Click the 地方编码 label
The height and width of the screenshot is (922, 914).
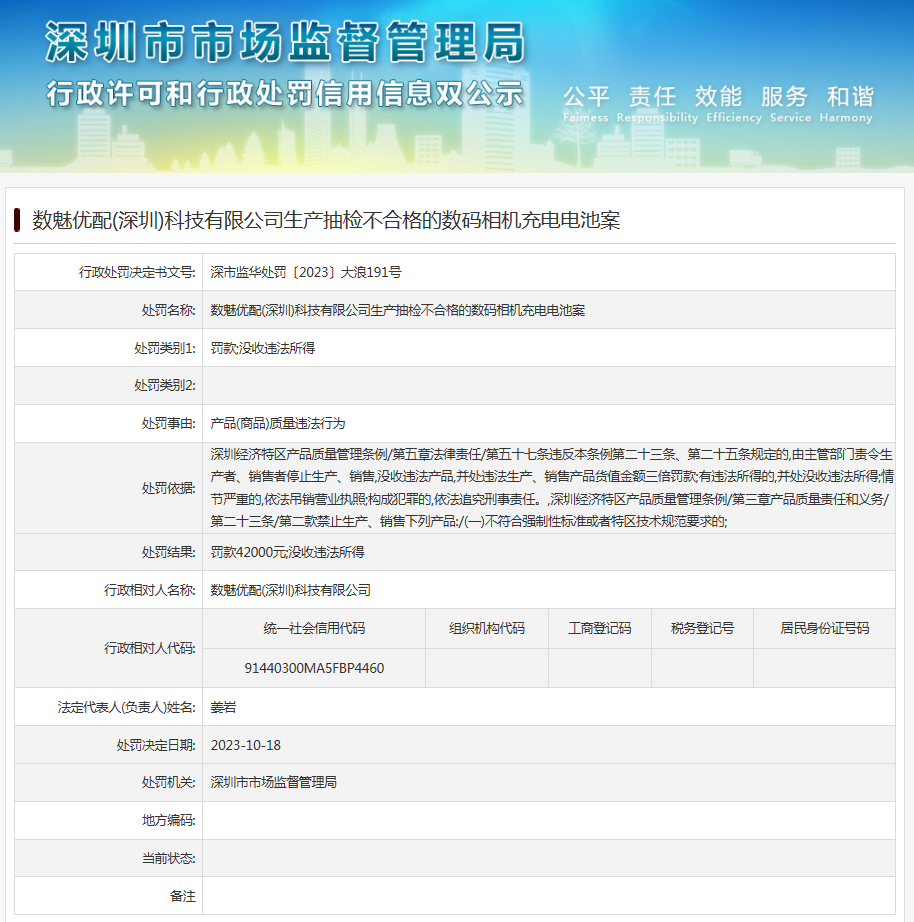[x=168, y=820]
